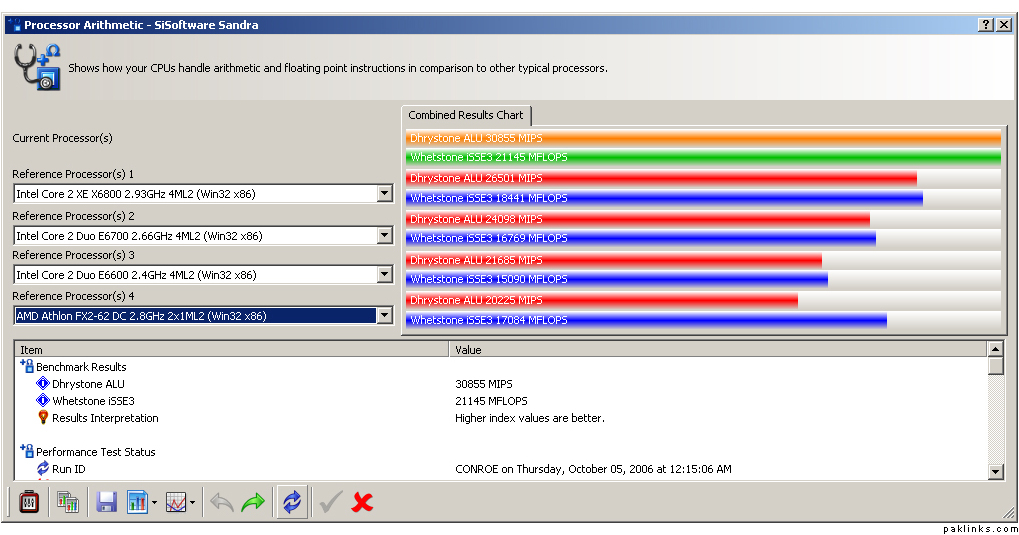
Task: Switch to Combined Results Chart tab
Action: click(x=466, y=116)
